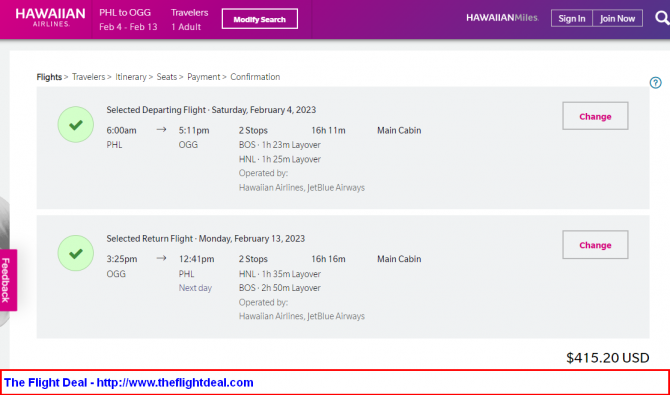The height and width of the screenshot is (395, 670).
Task: Click the return flight operated-by airlines text
Action: 302,316
